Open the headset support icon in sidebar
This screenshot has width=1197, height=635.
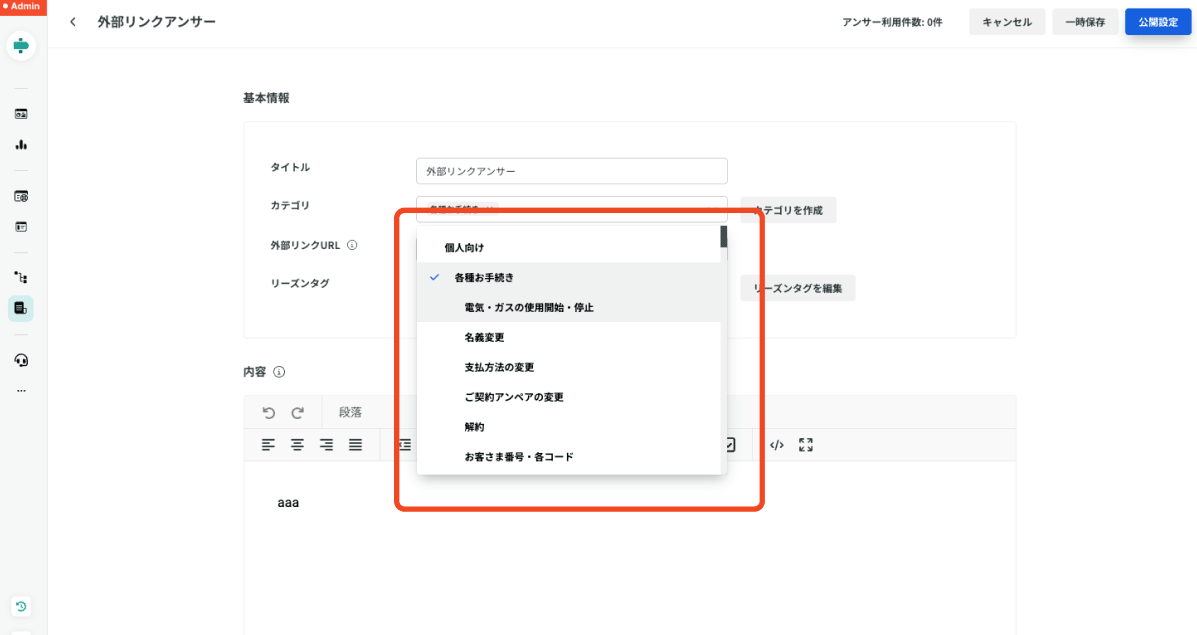click(x=21, y=360)
